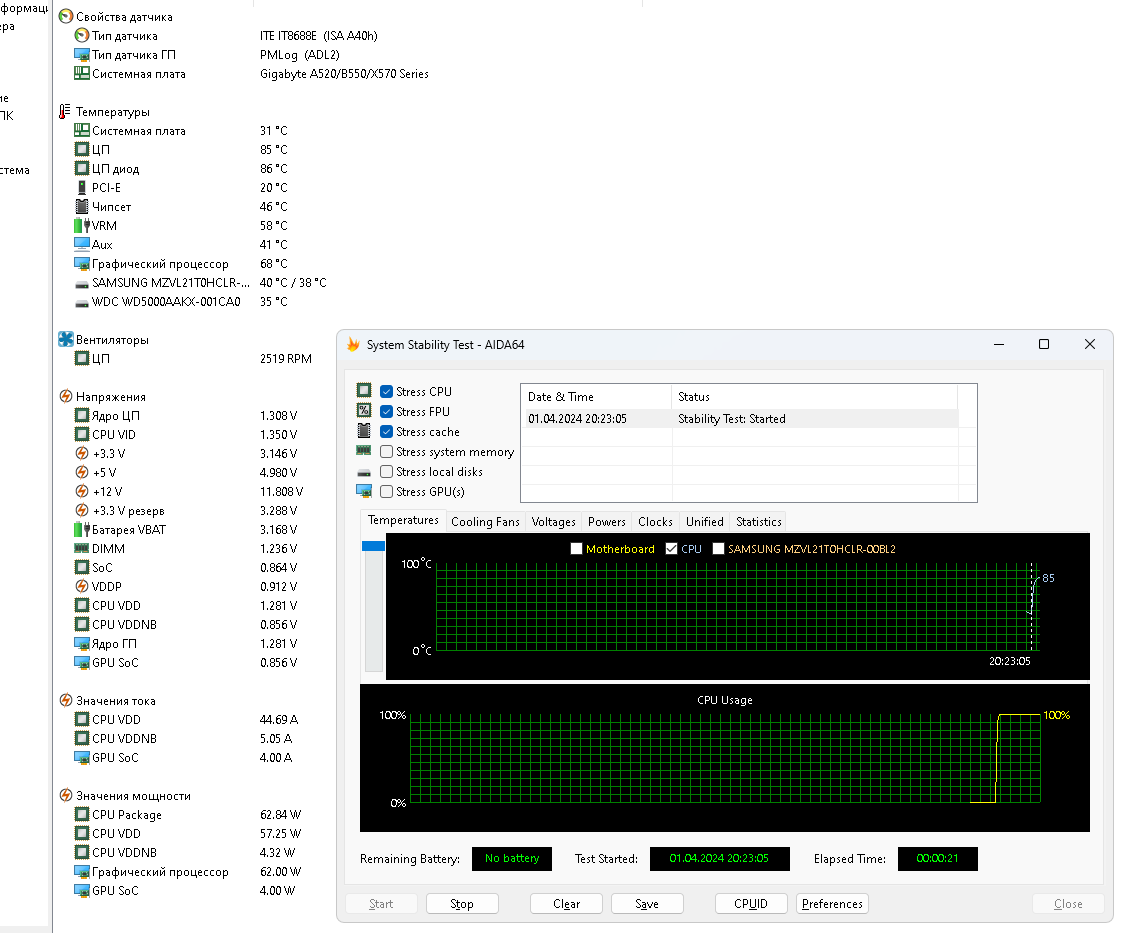Open the Voltages tab
1135x933 pixels.
click(x=553, y=521)
